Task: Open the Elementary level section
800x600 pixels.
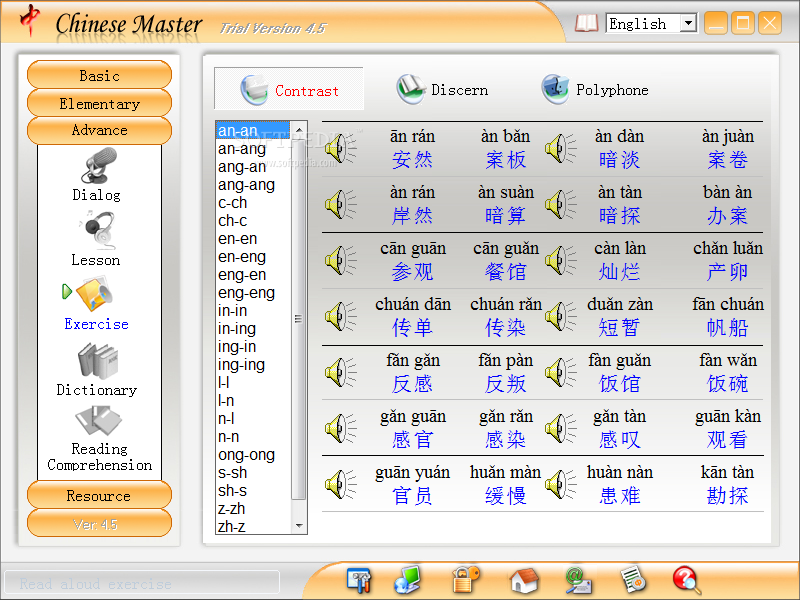Action: (99, 103)
